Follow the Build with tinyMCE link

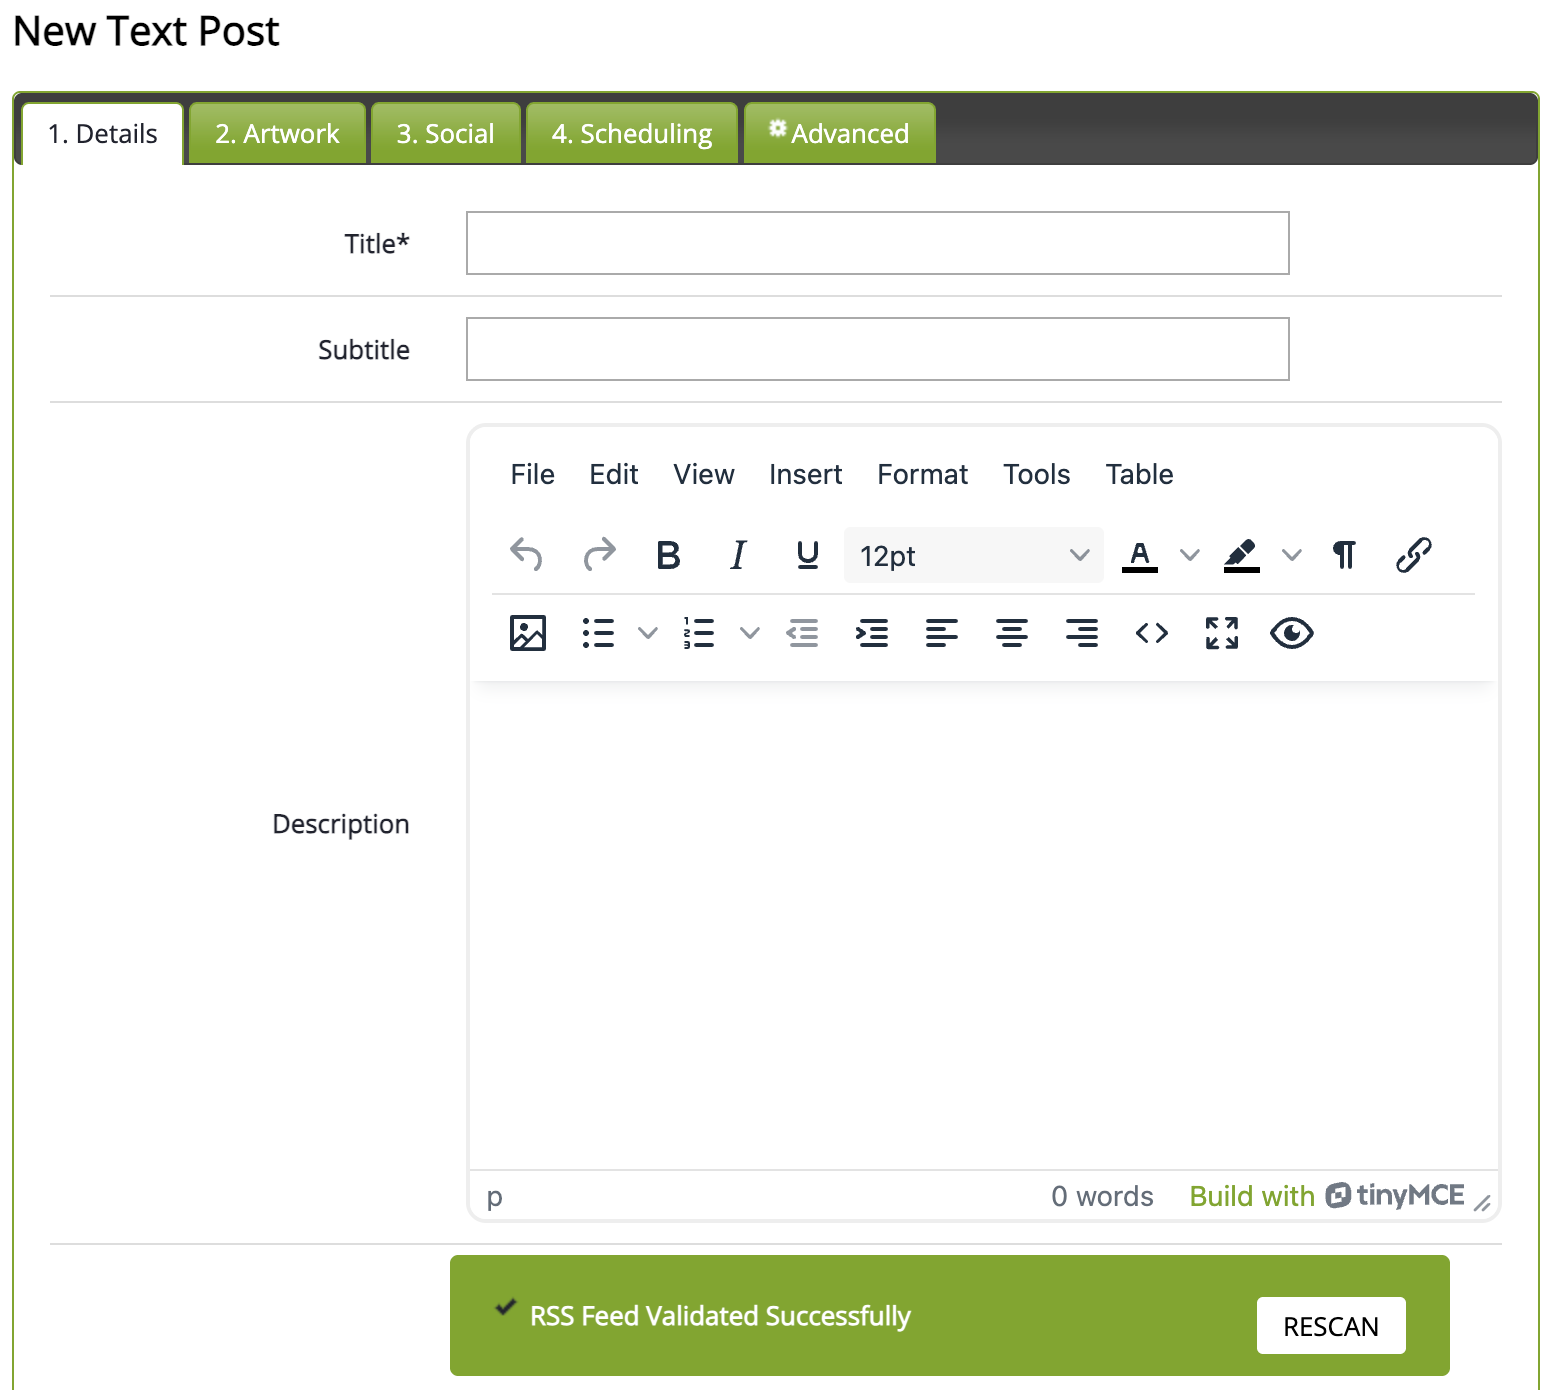point(1326,1196)
